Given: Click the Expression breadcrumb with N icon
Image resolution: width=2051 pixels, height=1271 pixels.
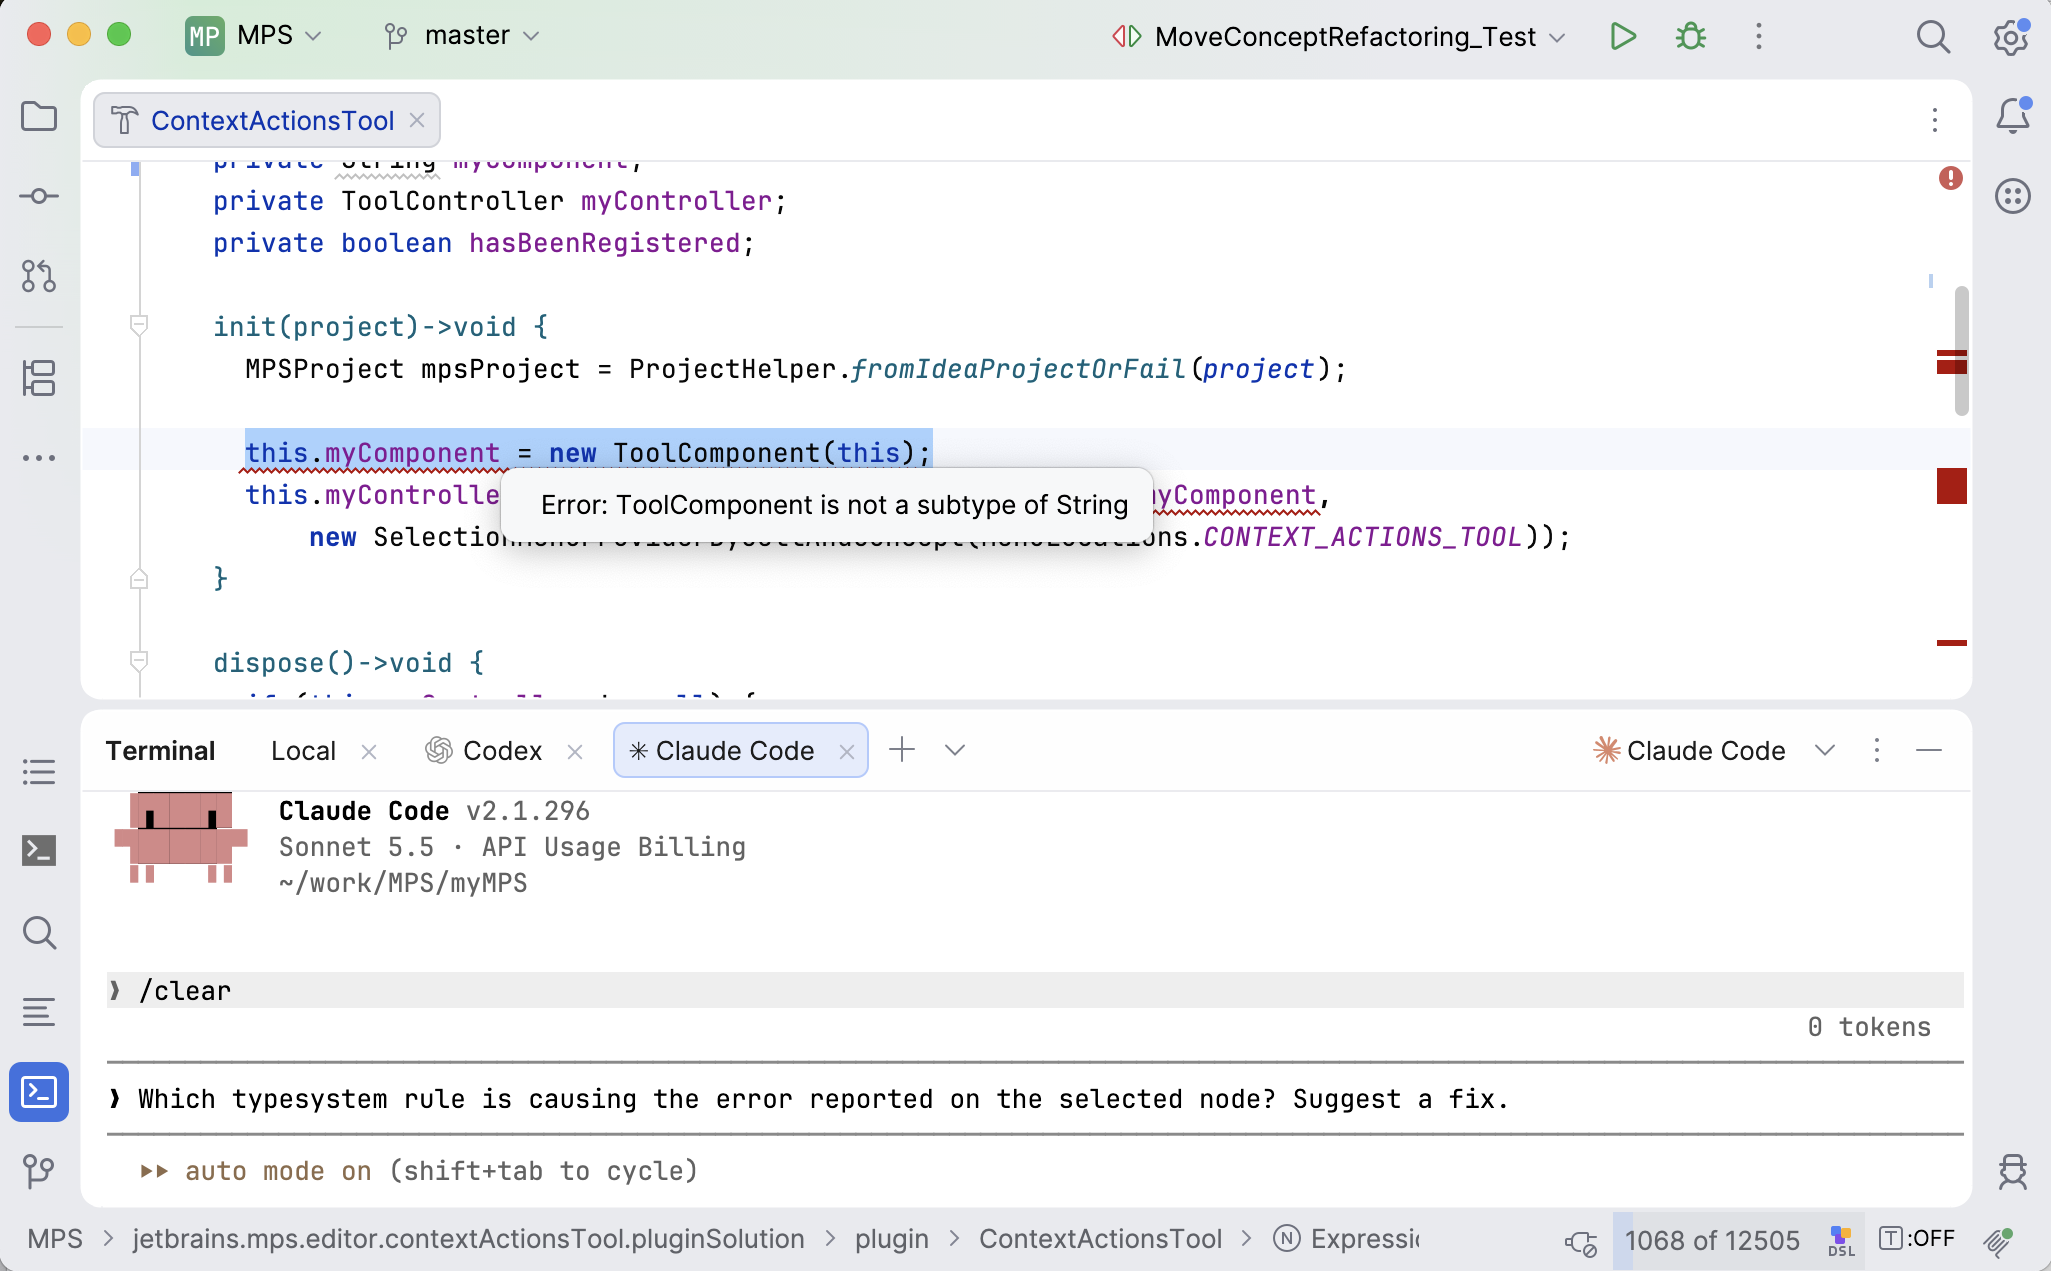Looking at the screenshot, I should click(1346, 1239).
